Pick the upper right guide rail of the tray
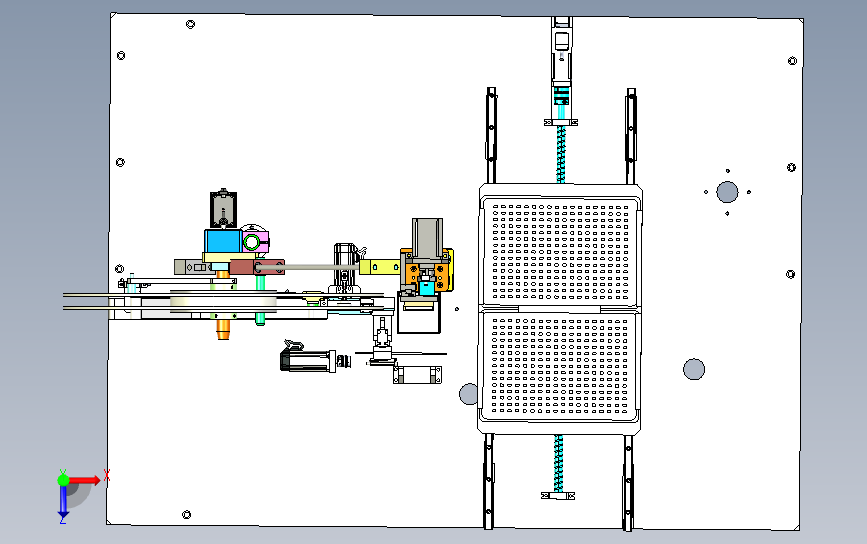Viewport: 867px width, 544px height. click(x=630, y=136)
